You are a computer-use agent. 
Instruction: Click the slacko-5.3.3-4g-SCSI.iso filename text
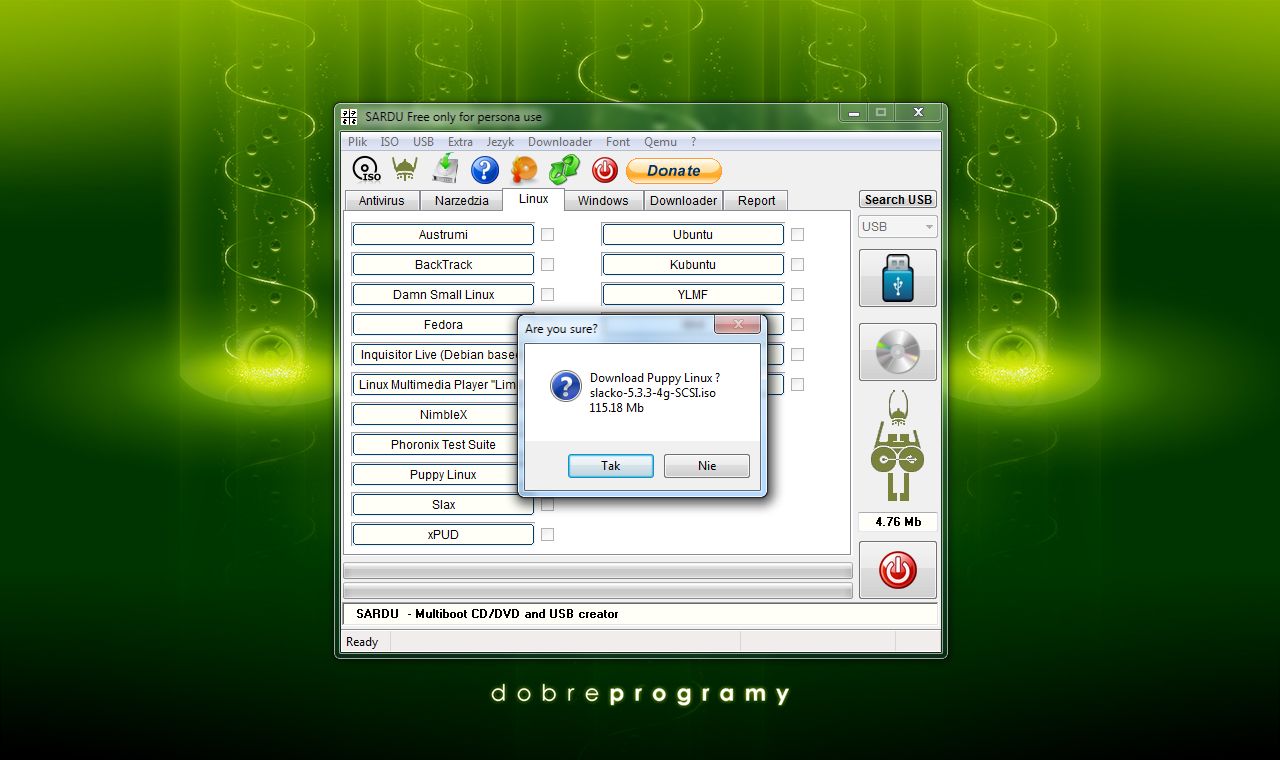click(x=653, y=393)
